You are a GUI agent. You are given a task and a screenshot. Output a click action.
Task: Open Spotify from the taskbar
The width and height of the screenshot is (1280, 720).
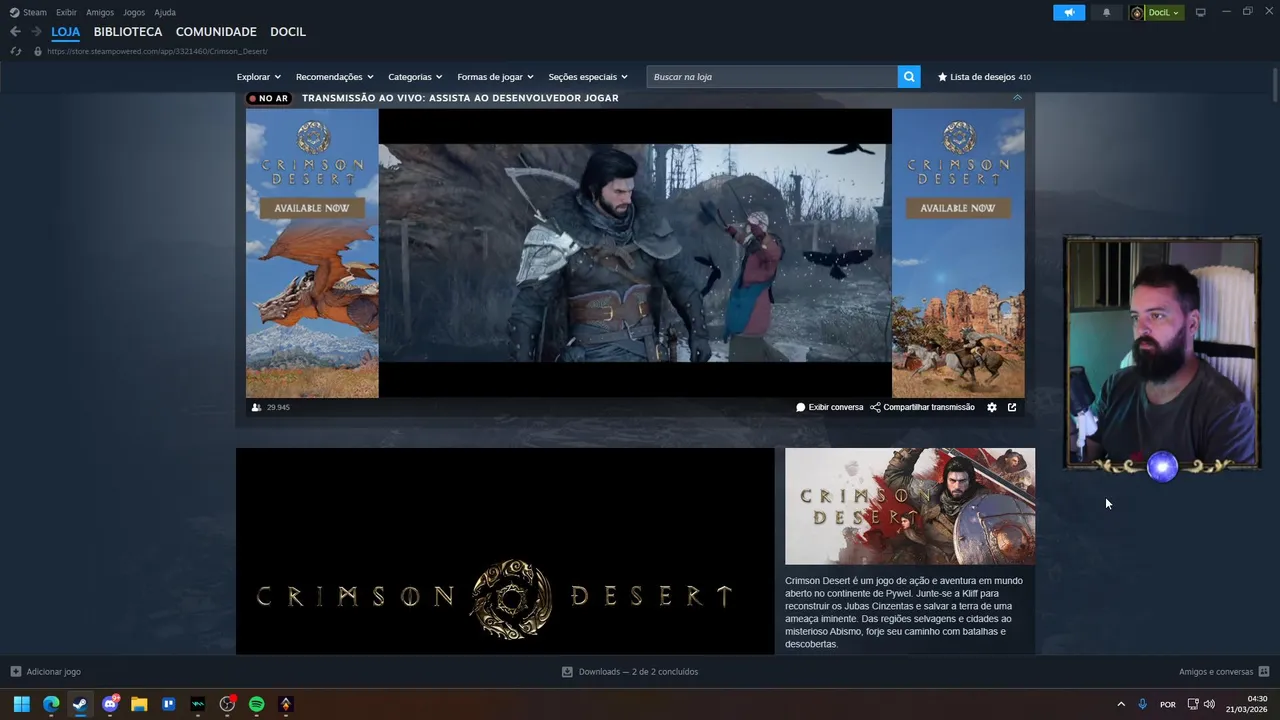pyautogui.click(x=256, y=704)
